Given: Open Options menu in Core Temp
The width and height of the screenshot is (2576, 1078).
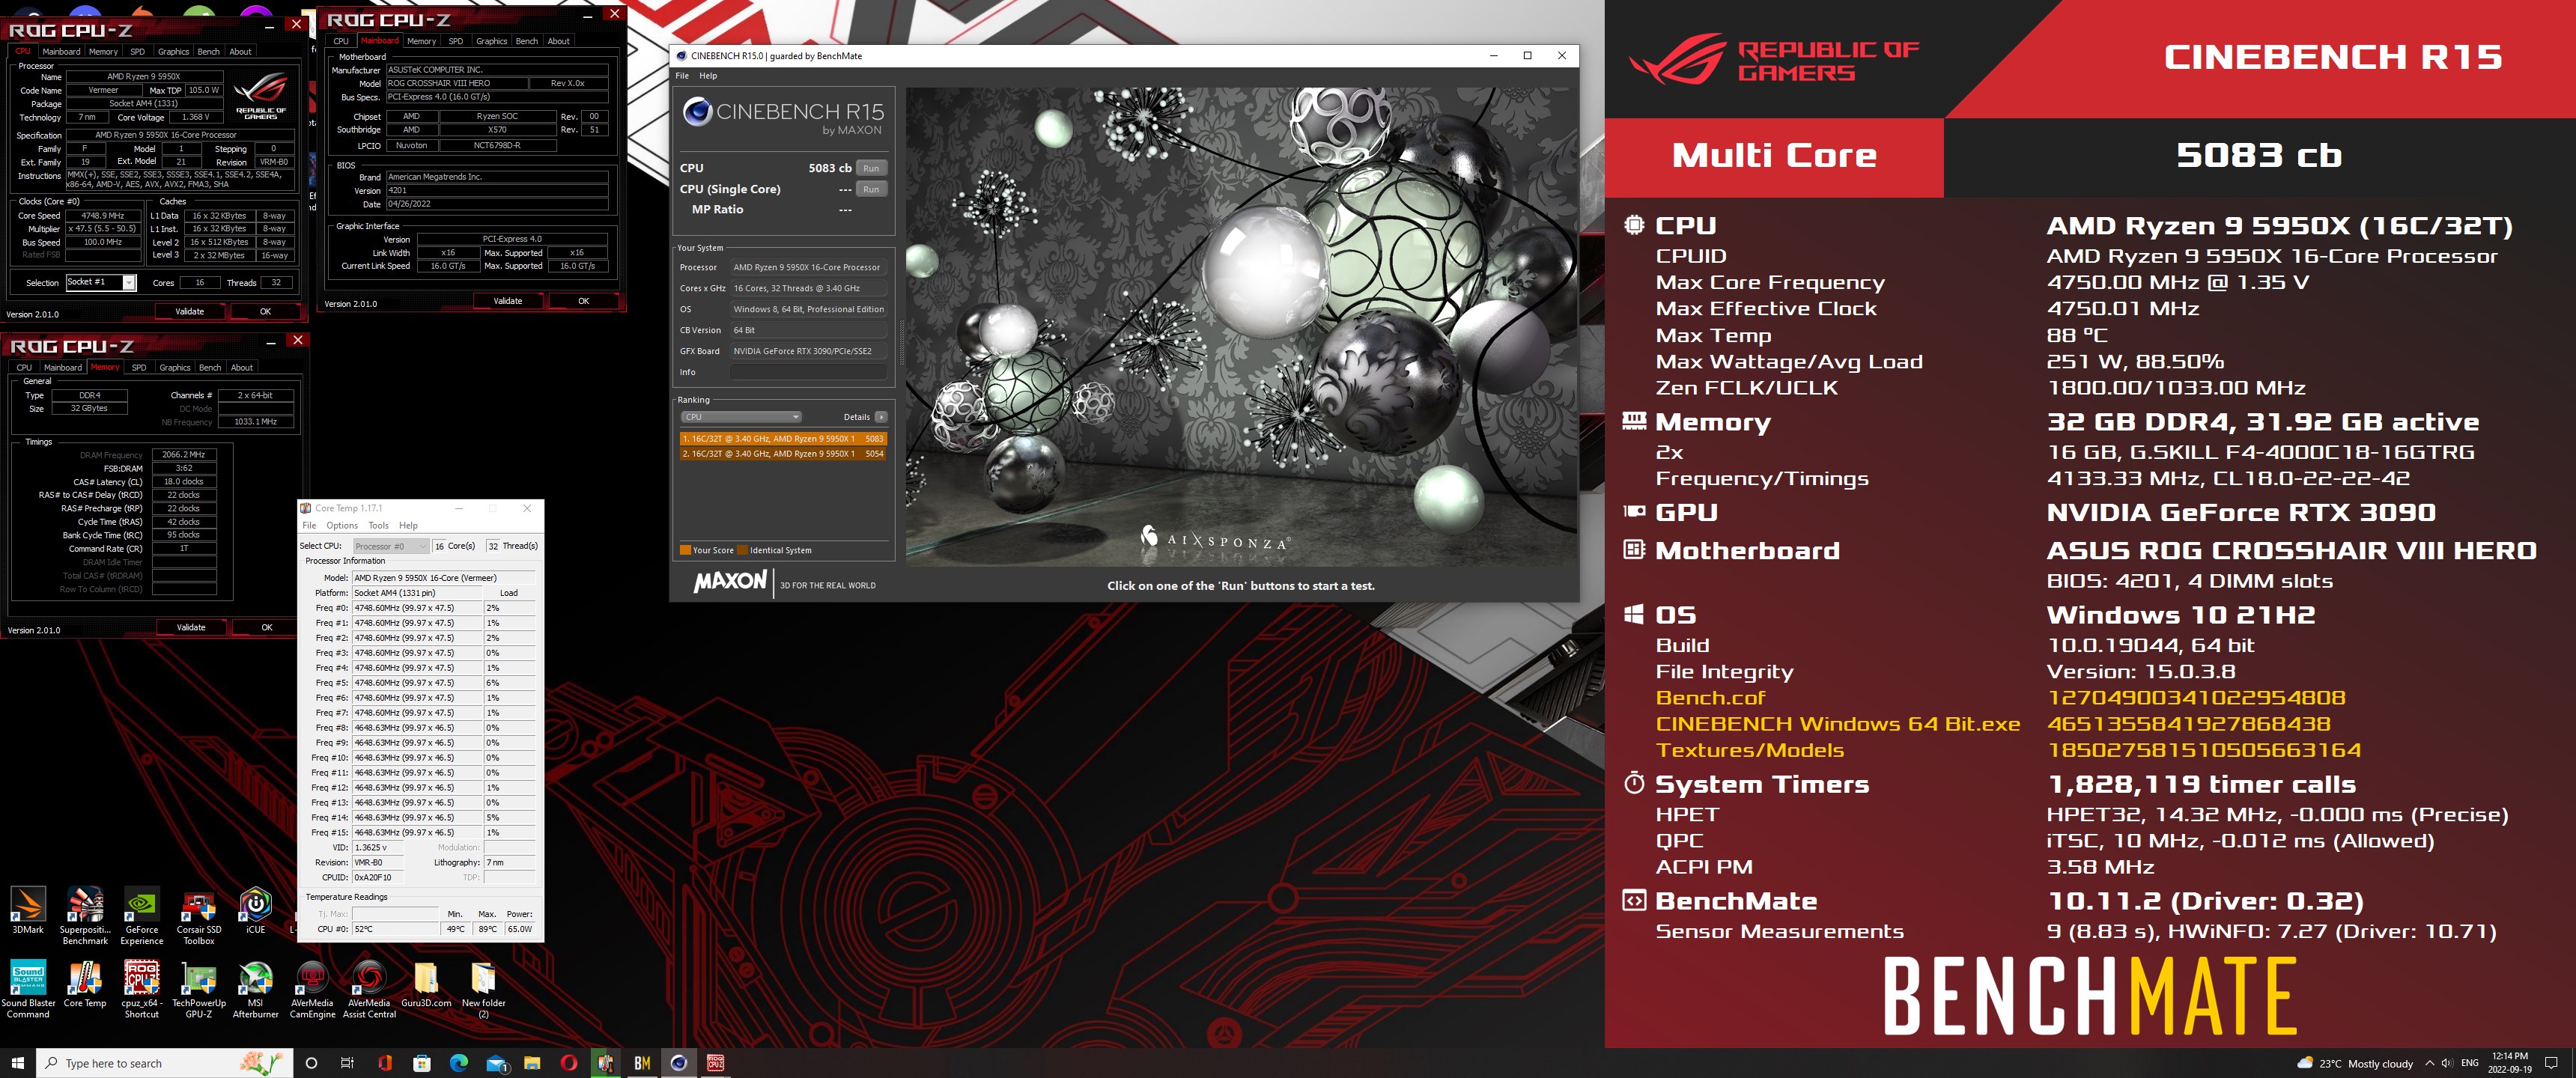Looking at the screenshot, I should pos(342,525).
